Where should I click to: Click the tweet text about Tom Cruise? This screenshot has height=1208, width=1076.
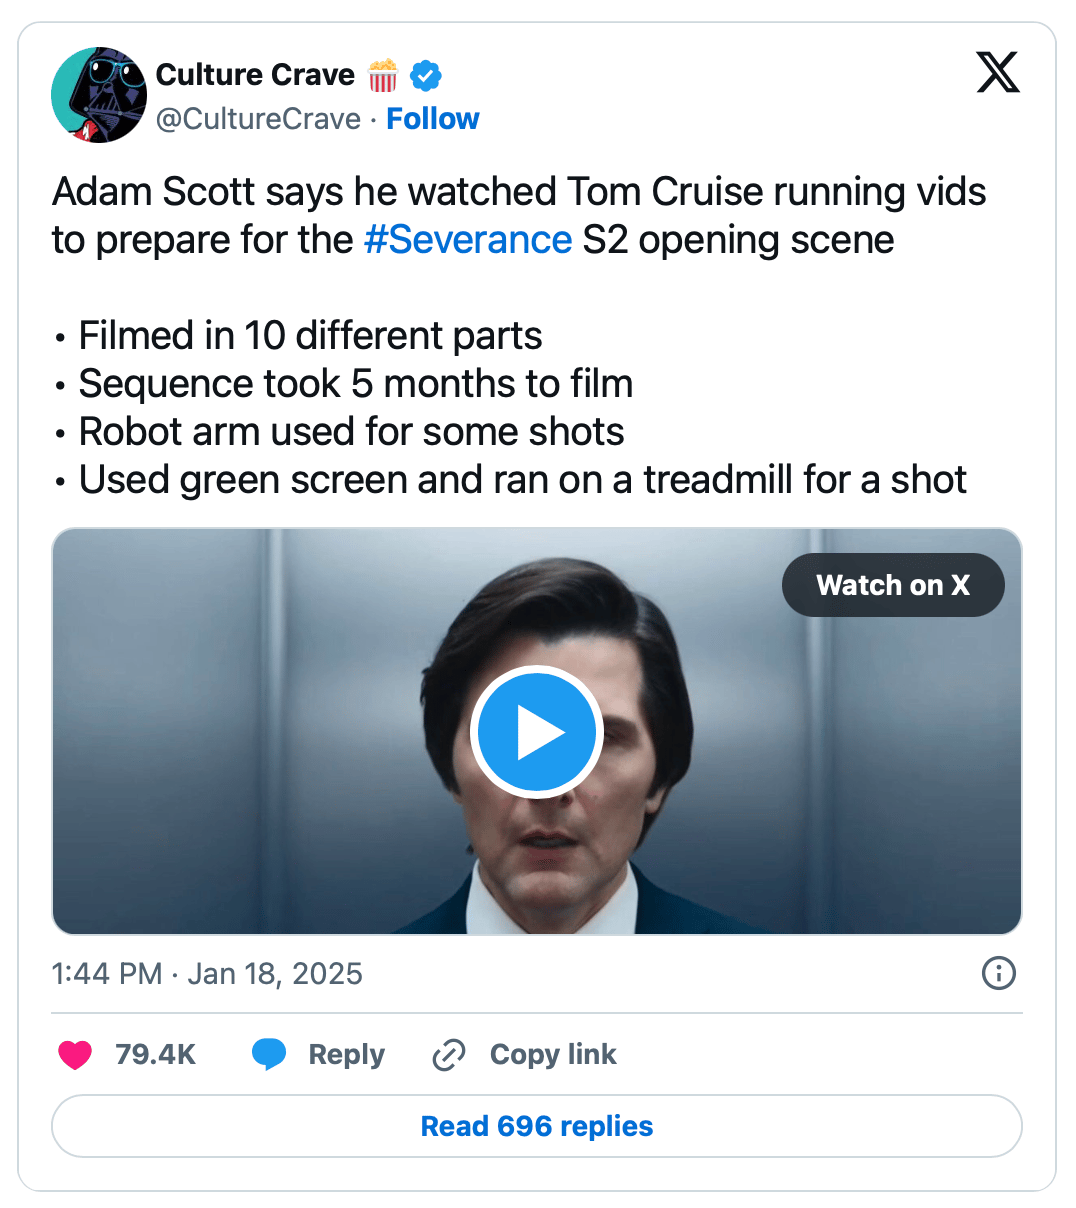(519, 192)
